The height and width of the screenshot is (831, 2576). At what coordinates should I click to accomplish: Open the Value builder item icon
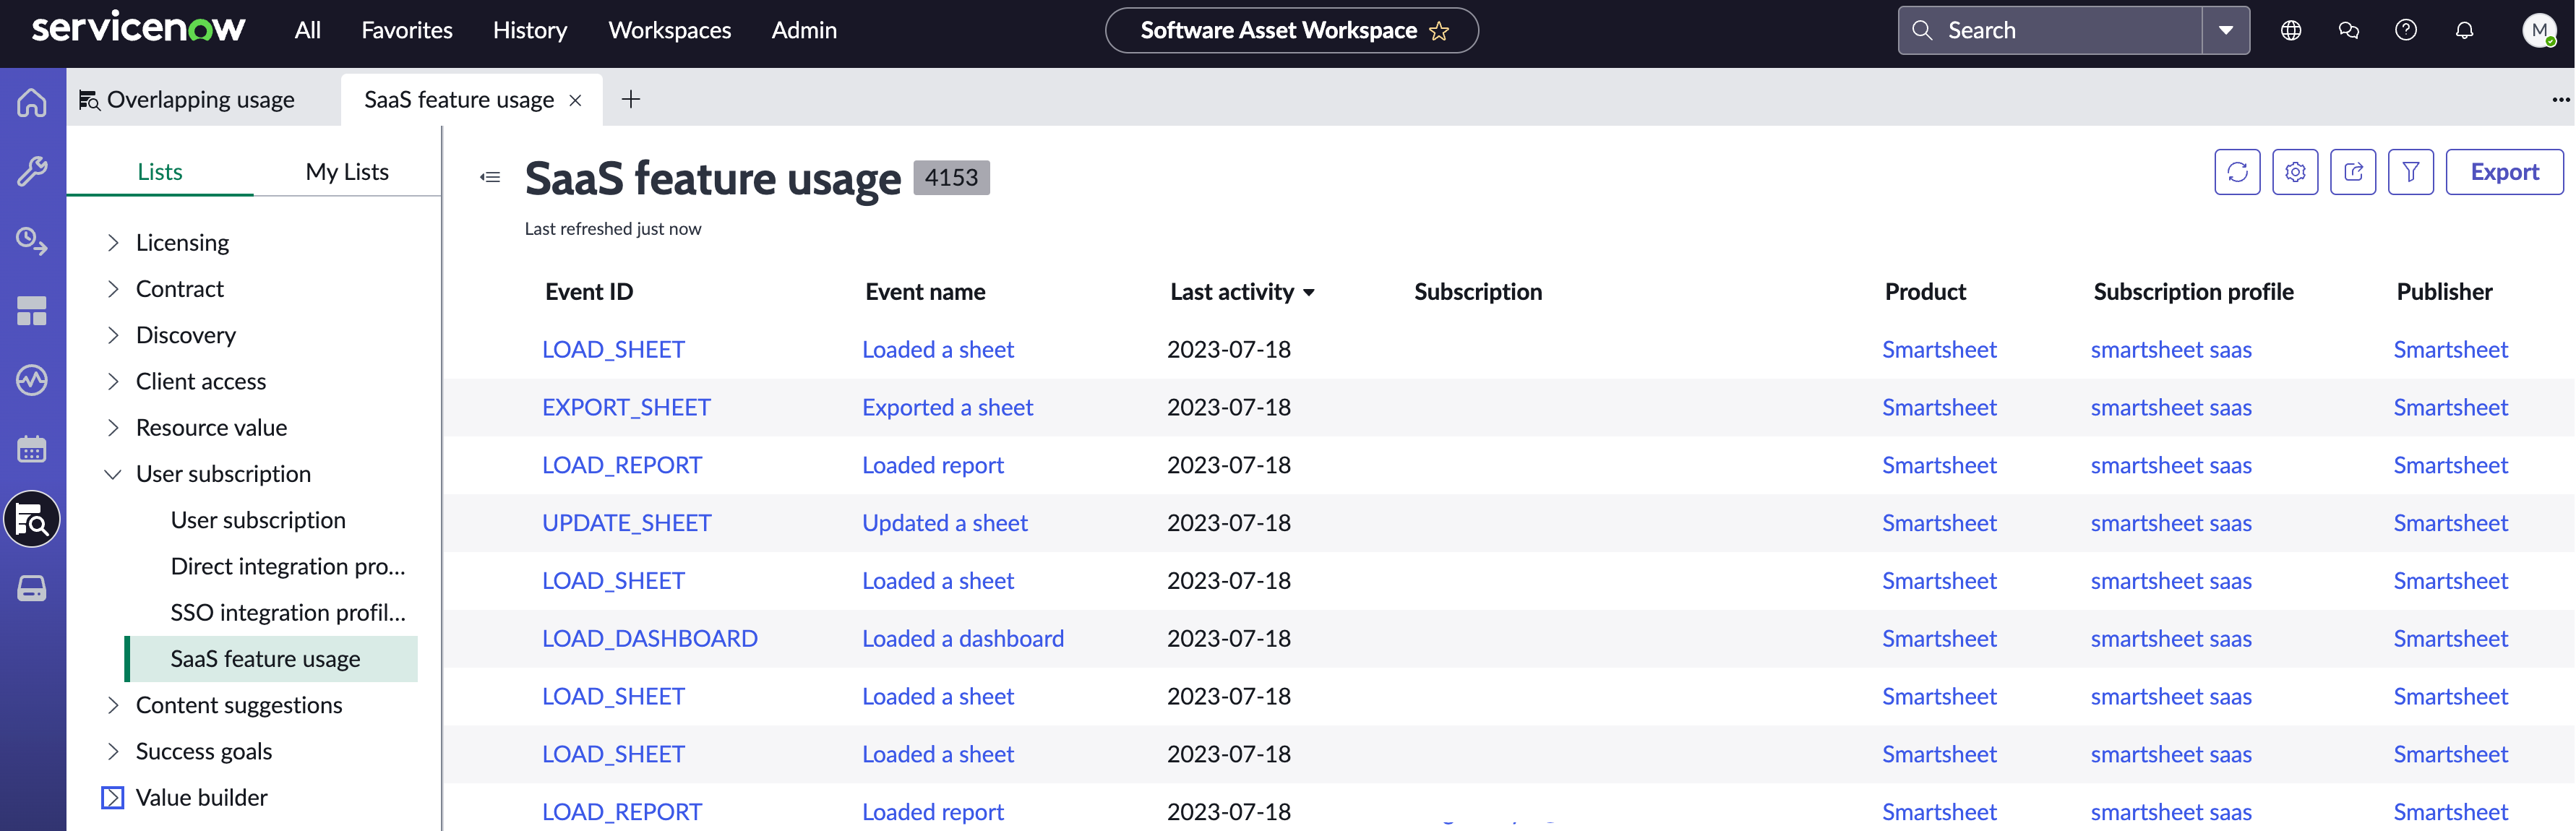click(x=113, y=798)
